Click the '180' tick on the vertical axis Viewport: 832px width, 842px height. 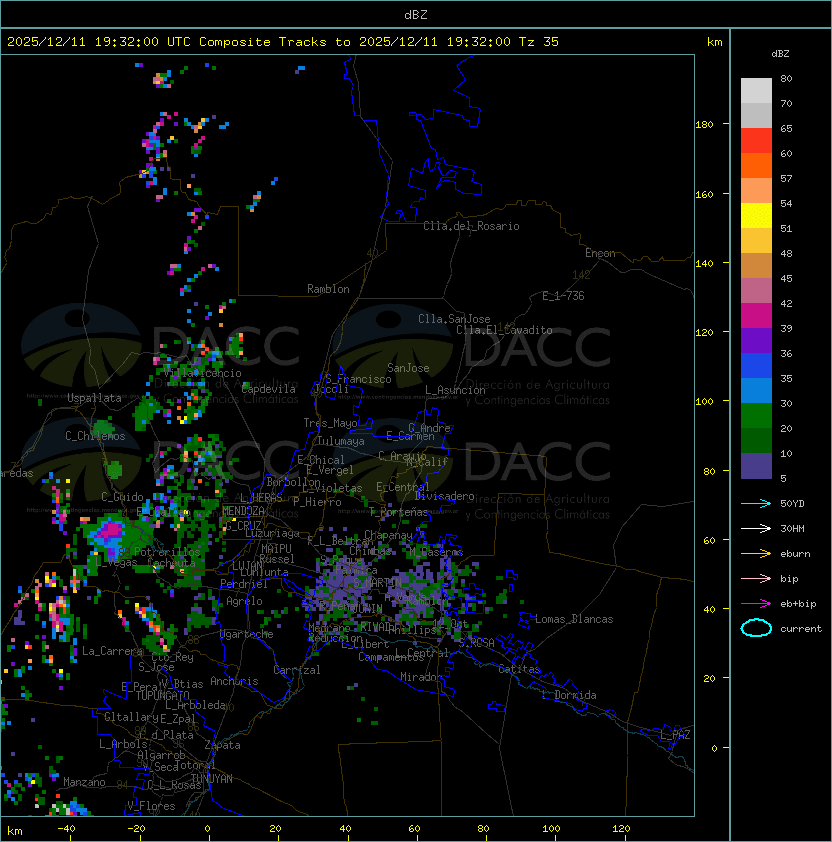coord(704,124)
